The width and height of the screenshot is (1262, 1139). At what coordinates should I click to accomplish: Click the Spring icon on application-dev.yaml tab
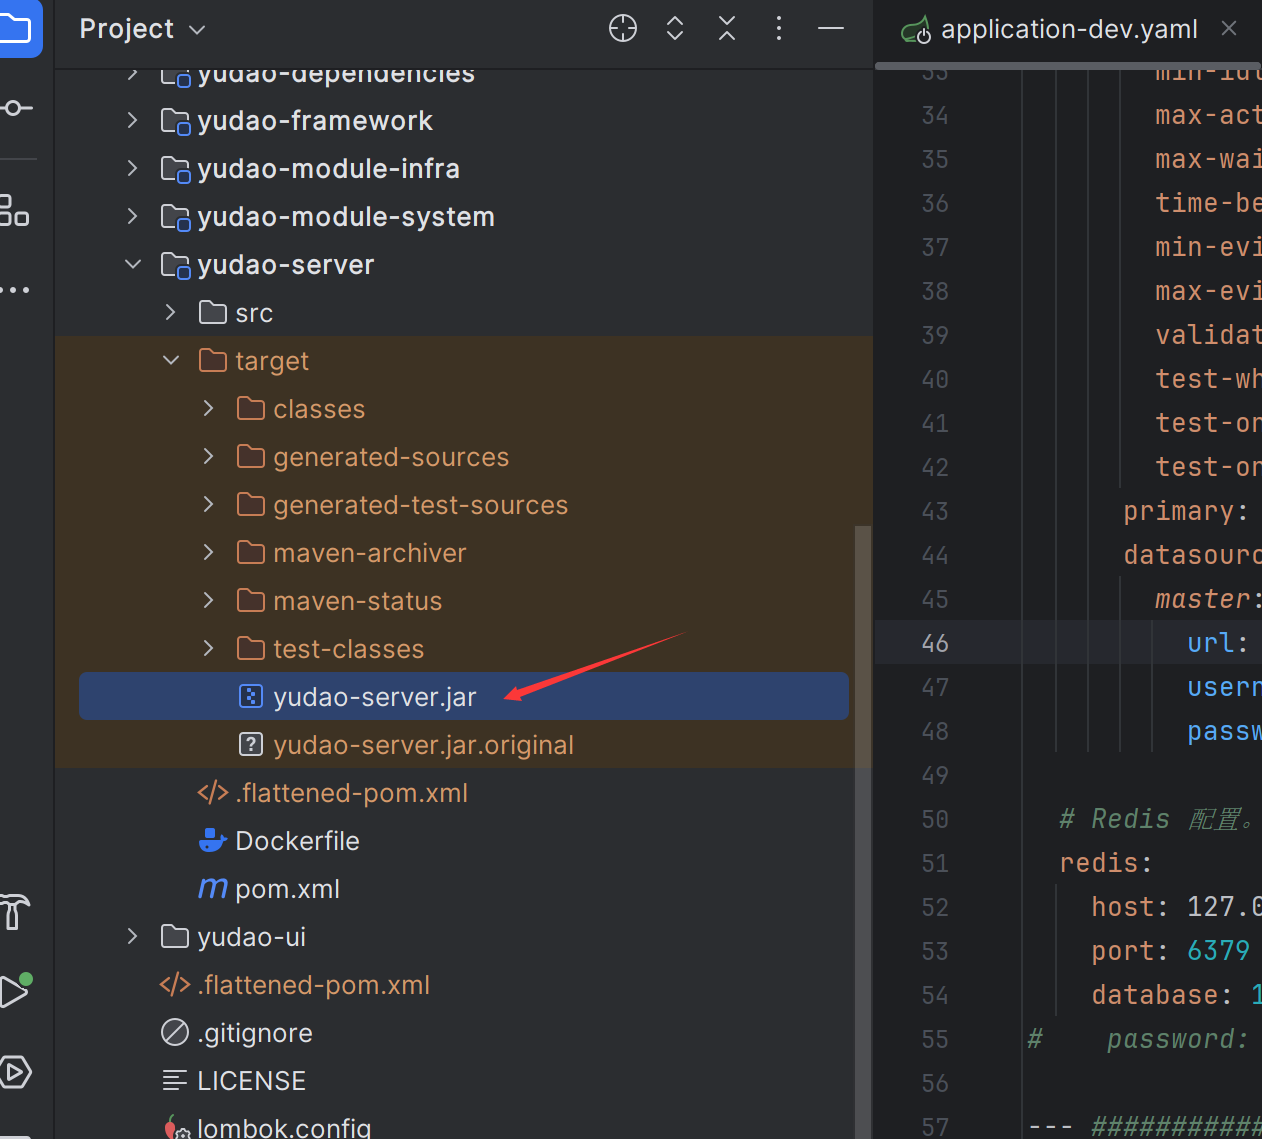[916, 31]
